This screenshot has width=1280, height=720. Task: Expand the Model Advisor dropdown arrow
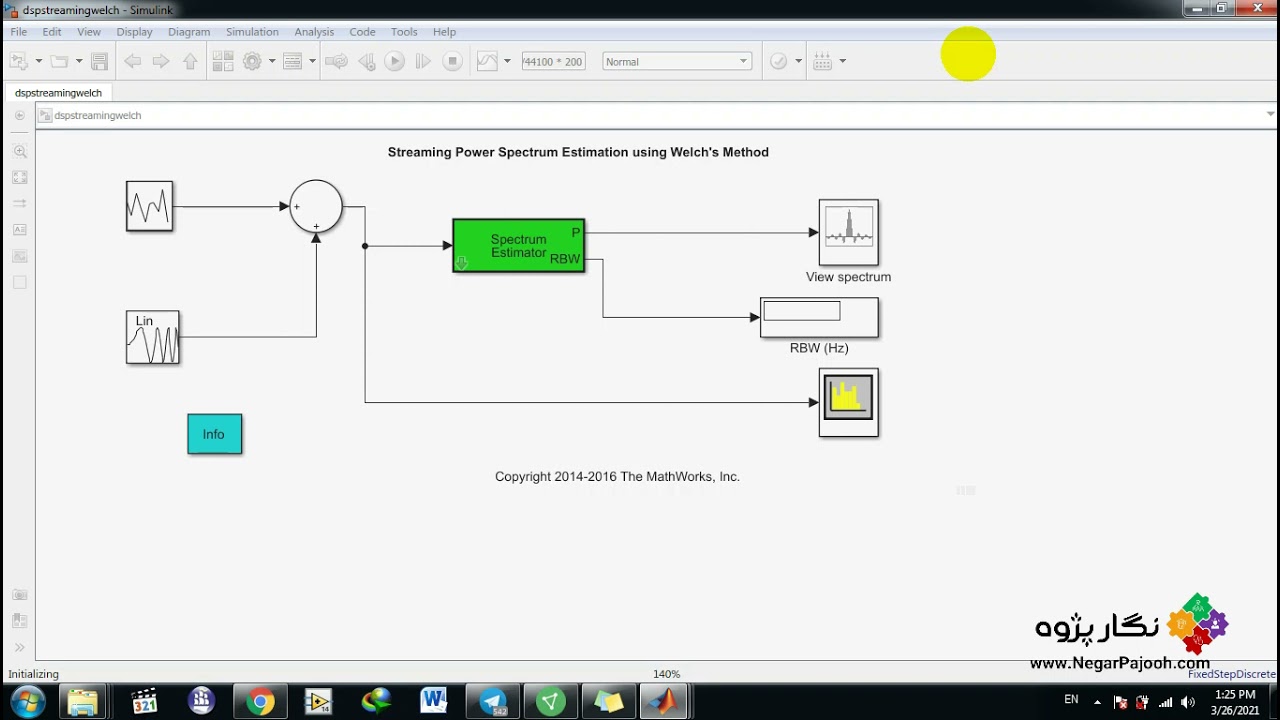pos(798,61)
